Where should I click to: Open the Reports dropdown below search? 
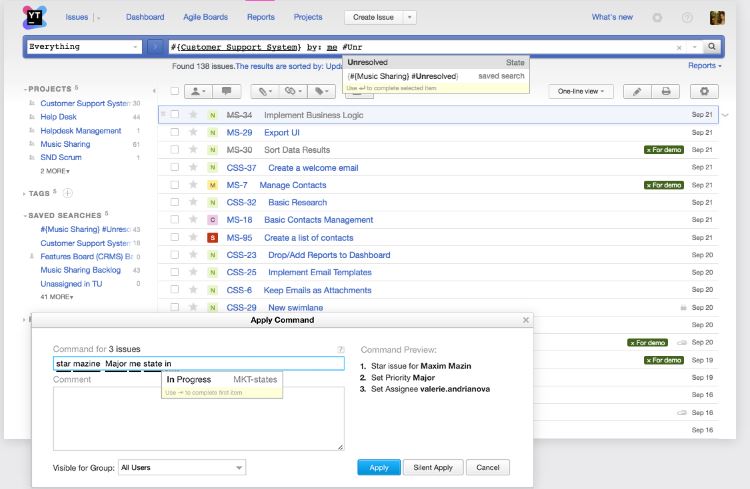(x=705, y=66)
